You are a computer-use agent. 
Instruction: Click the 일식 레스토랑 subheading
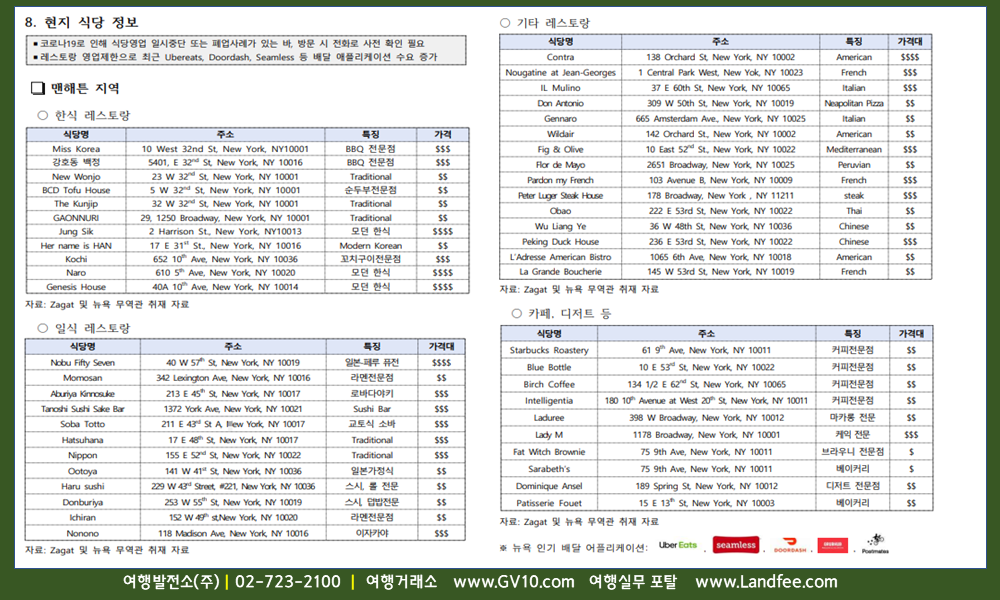pyautogui.click(x=92, y=328)
